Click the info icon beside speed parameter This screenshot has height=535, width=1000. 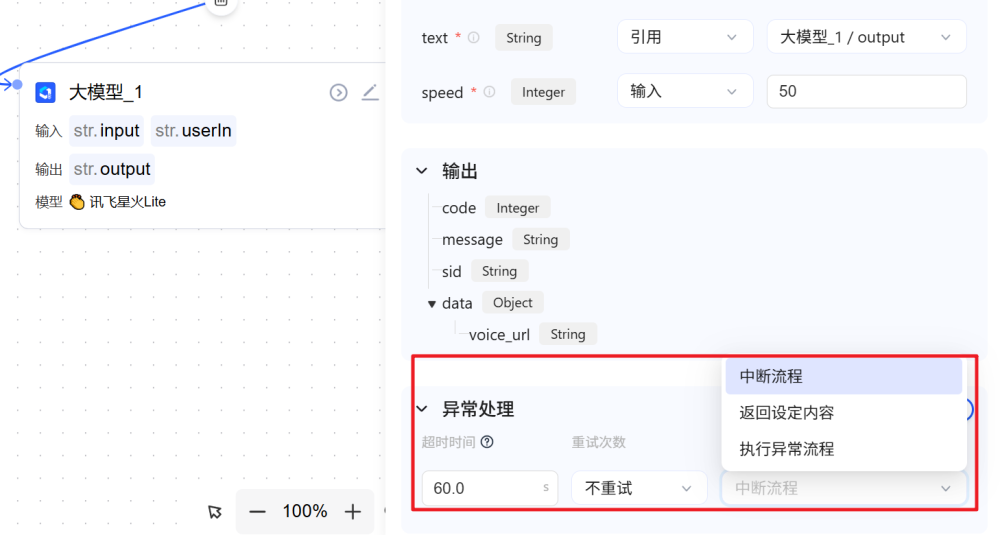pos(489,92)
